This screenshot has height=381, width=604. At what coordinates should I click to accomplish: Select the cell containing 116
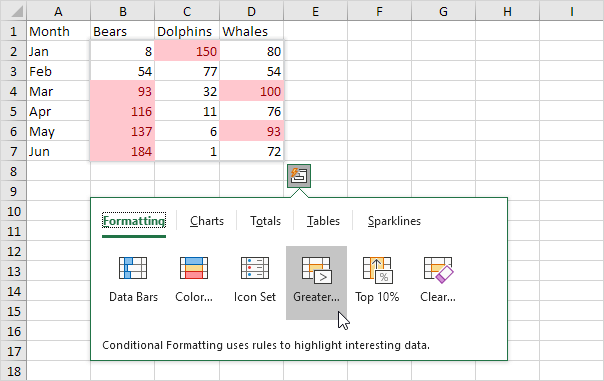click(x=122, y=111)
